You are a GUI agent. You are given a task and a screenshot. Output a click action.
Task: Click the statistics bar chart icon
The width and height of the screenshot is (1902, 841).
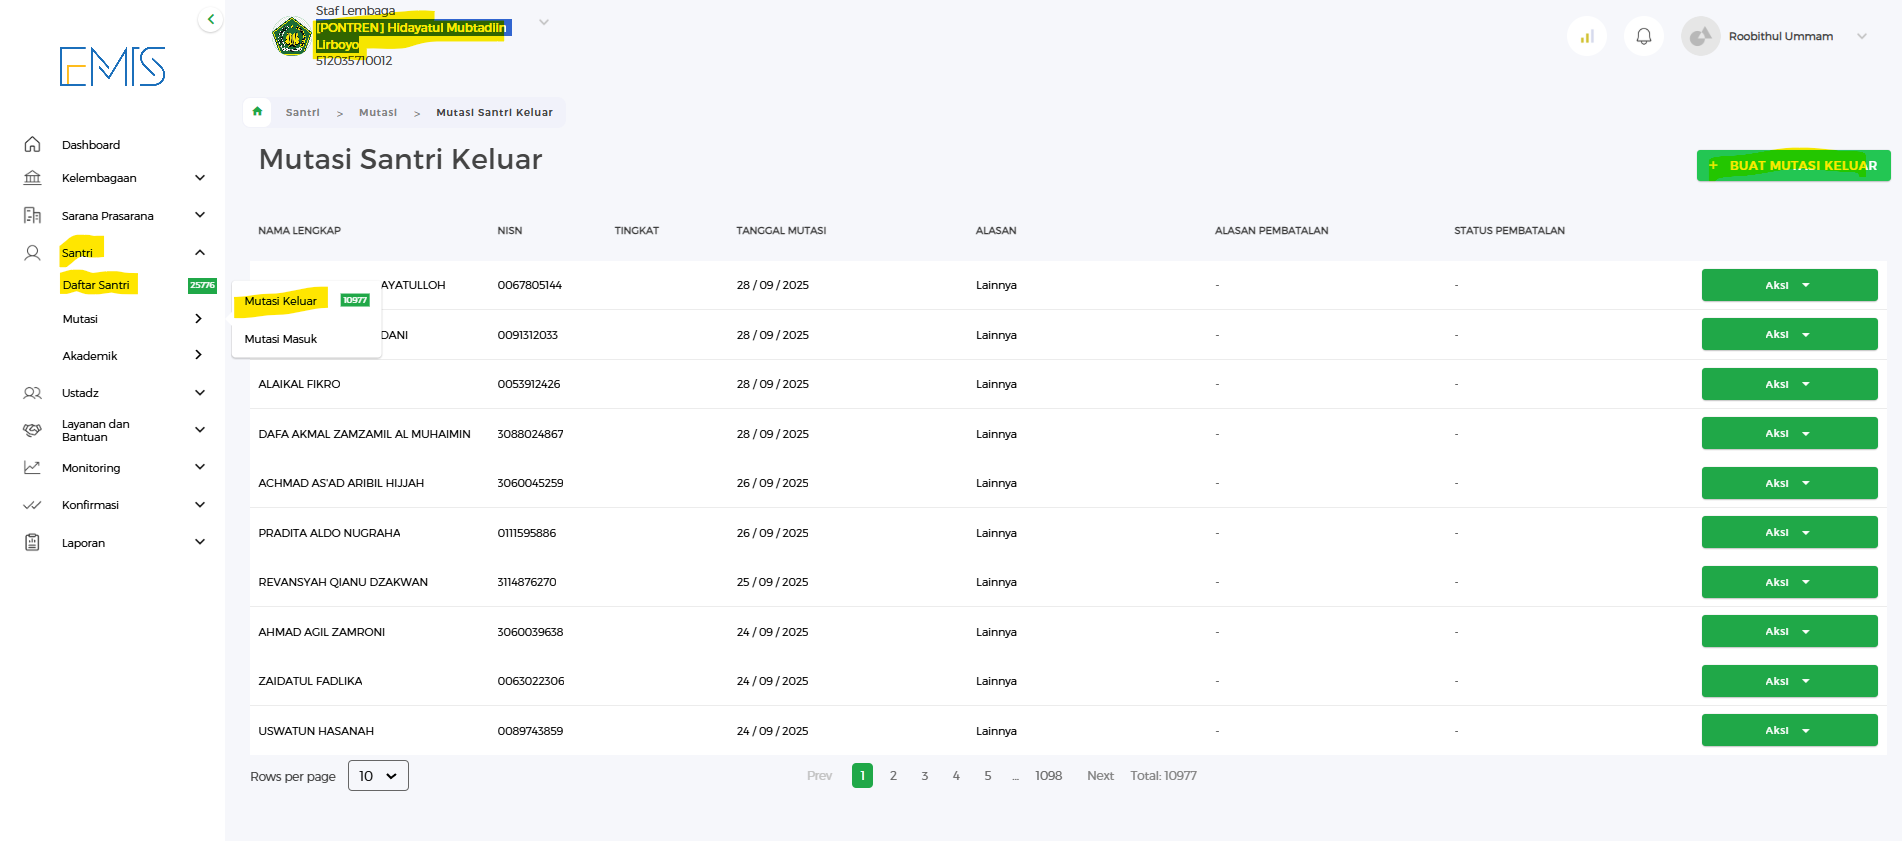[1586, 37]
